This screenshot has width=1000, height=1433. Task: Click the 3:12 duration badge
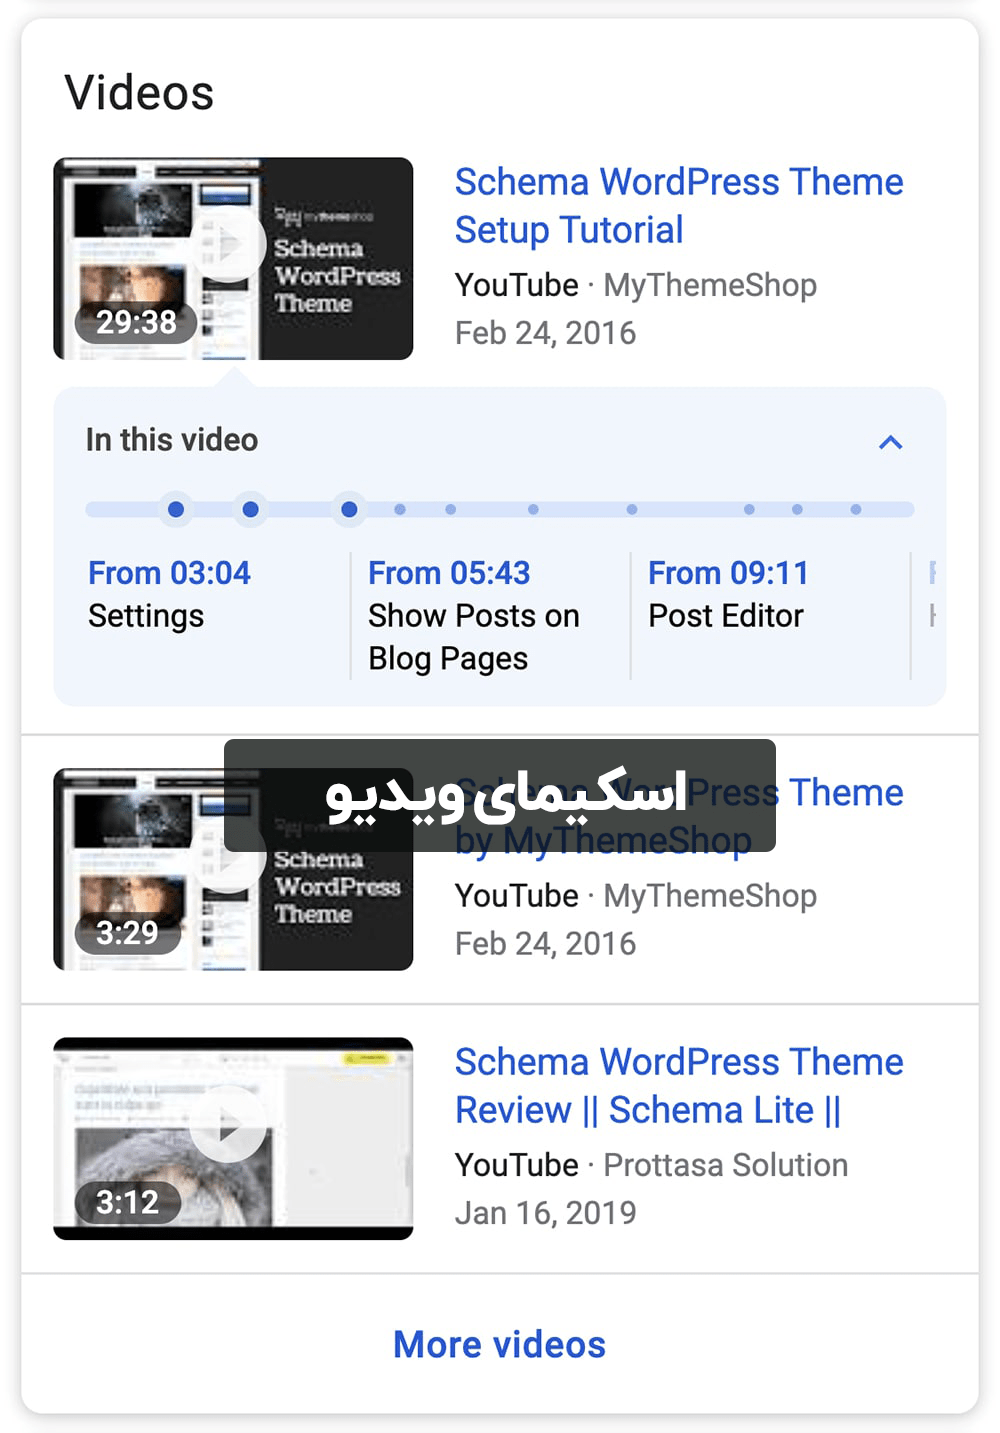(x=127, y=1202)
